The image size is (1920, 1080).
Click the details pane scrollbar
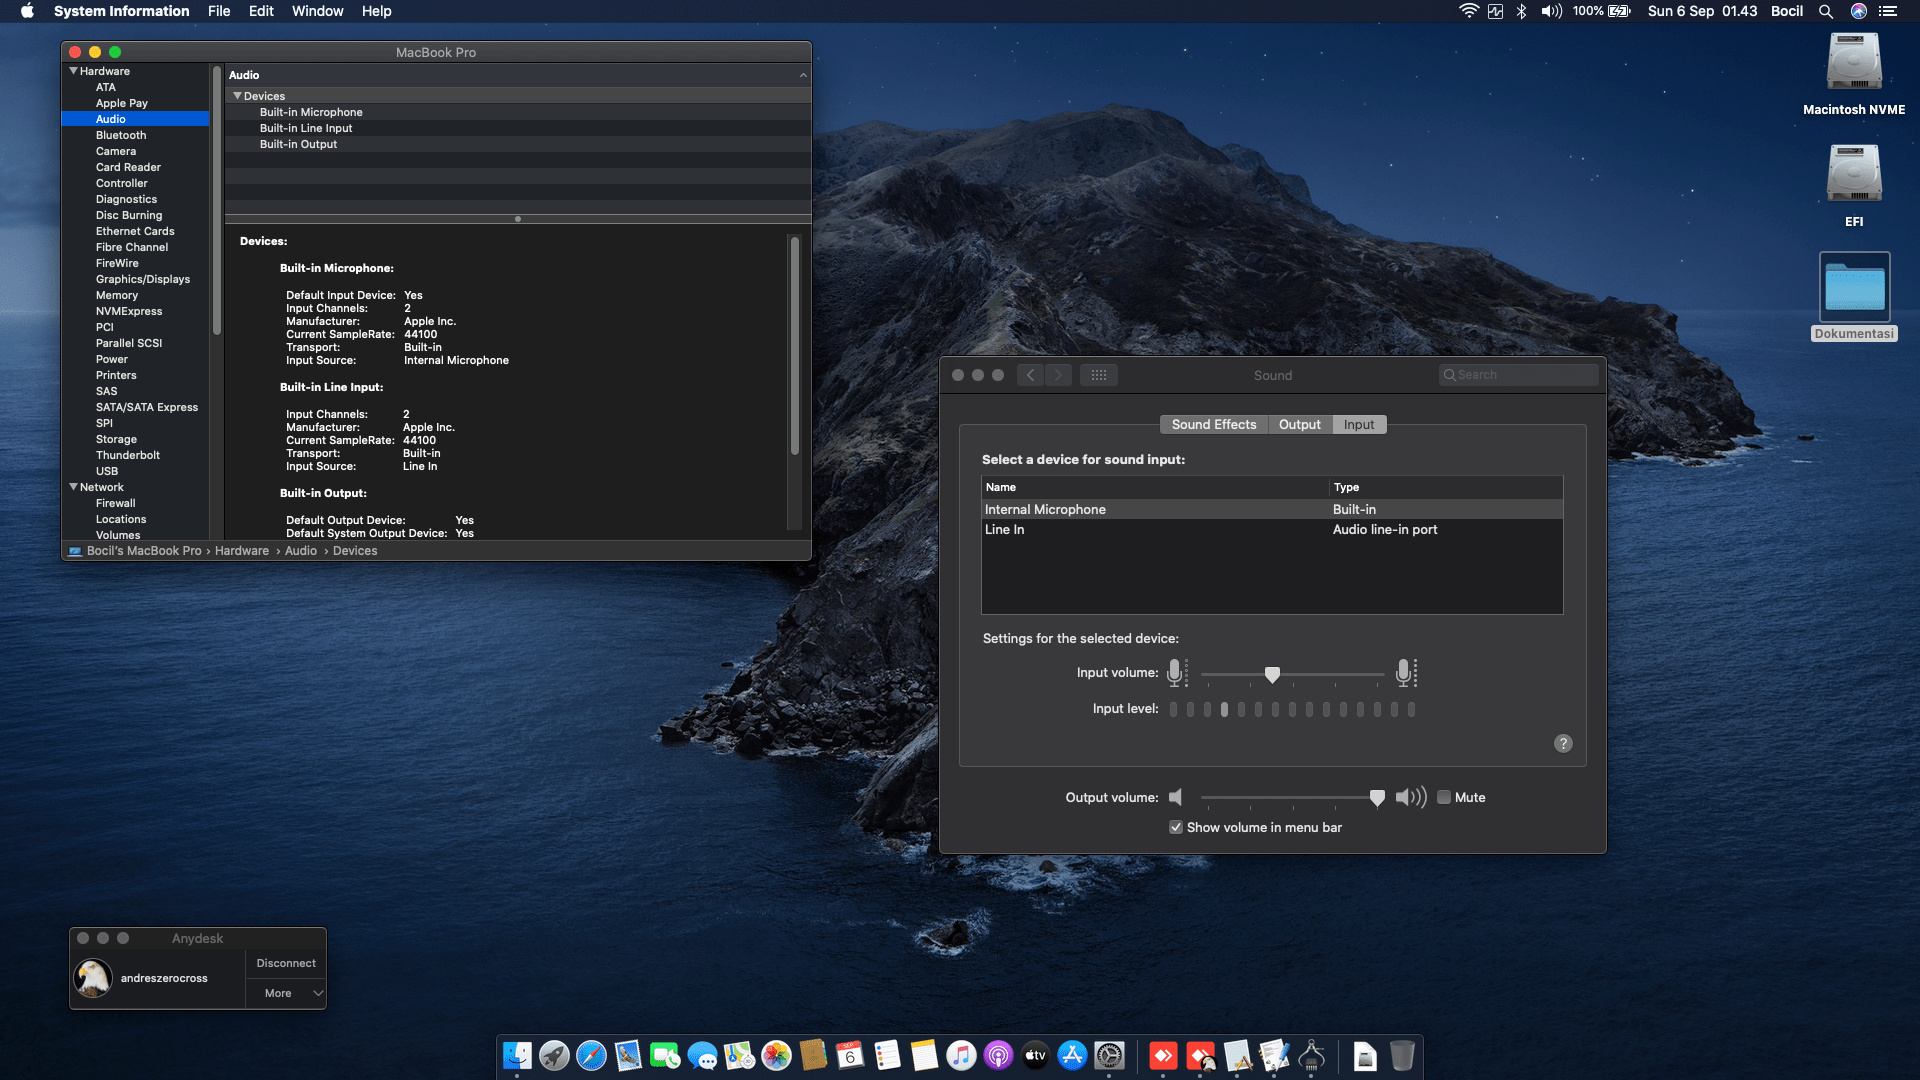pos(795,345)
